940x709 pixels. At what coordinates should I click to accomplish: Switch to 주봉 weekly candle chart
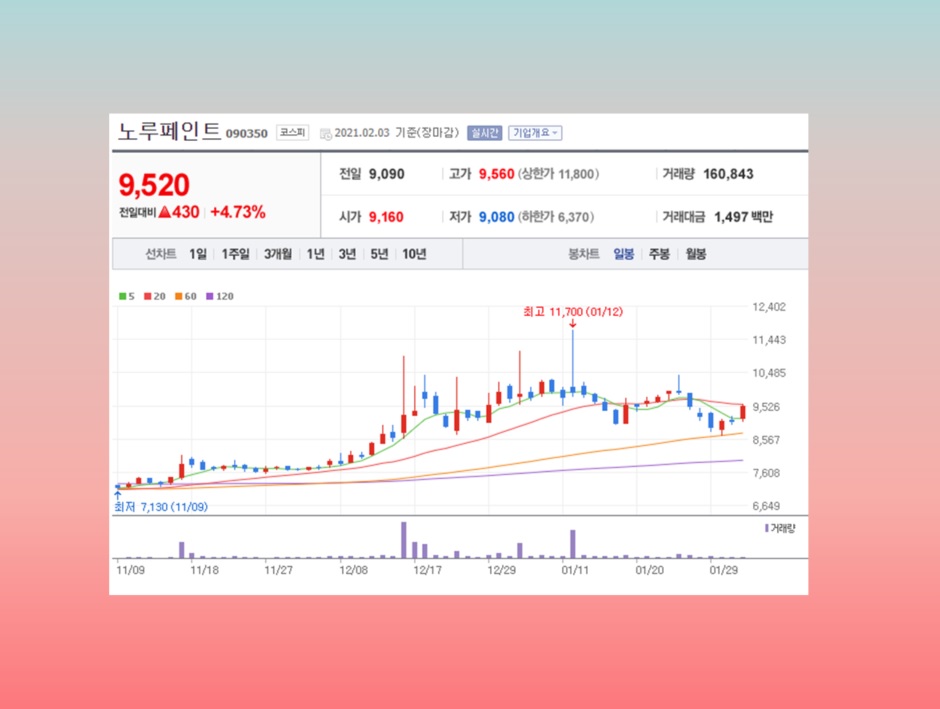click(x=659, y=254)
